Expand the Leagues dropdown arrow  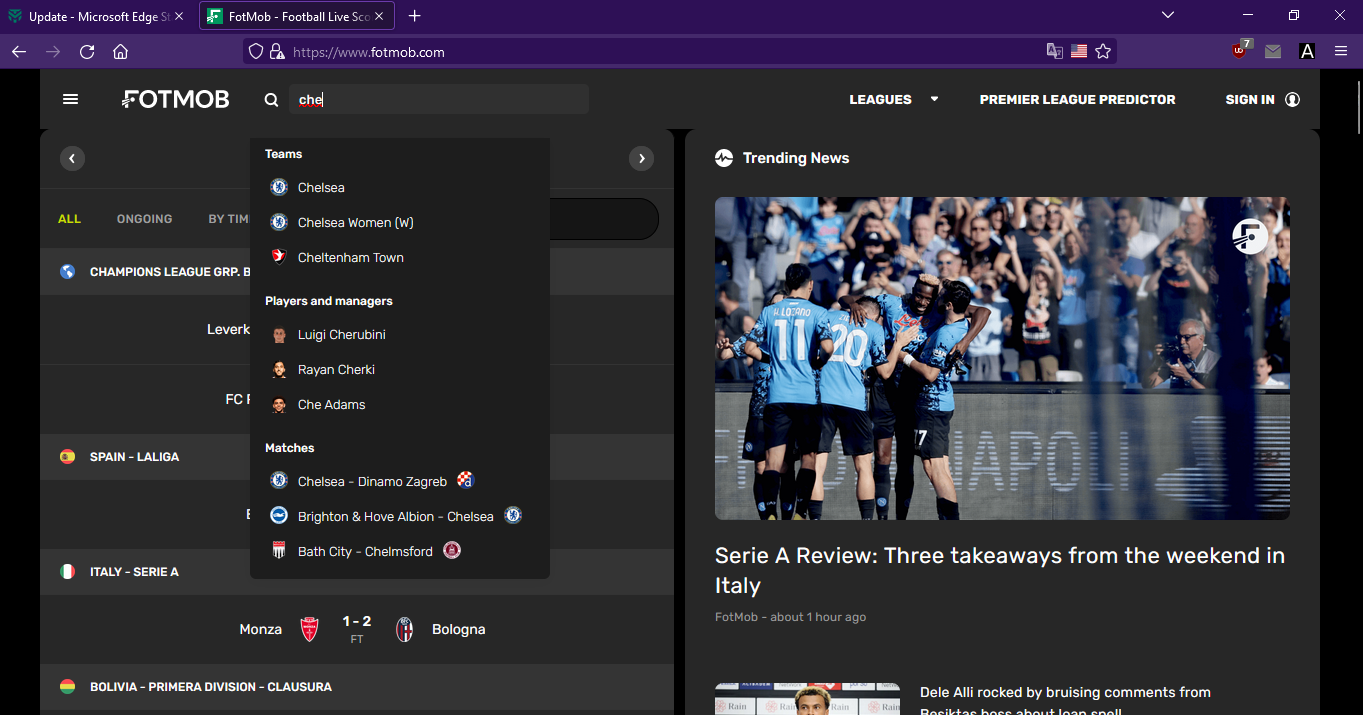click(x=934, y=99)
